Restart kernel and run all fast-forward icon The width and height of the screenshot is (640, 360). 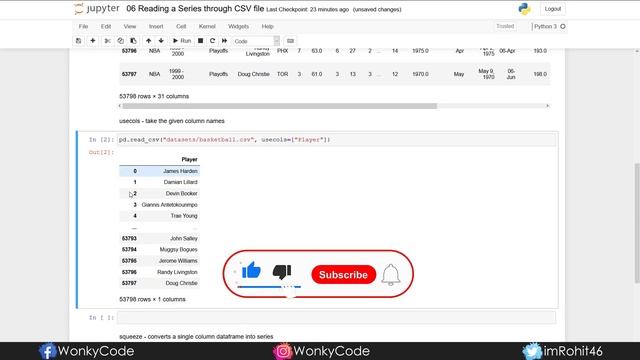pyautogui.click(x=224, y=41)
